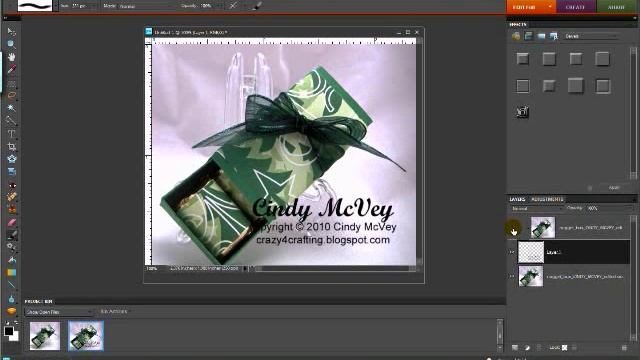Open the layer Opacity dropdown
Viewport: 640px width, 360px height.
(x=609, y=208)
